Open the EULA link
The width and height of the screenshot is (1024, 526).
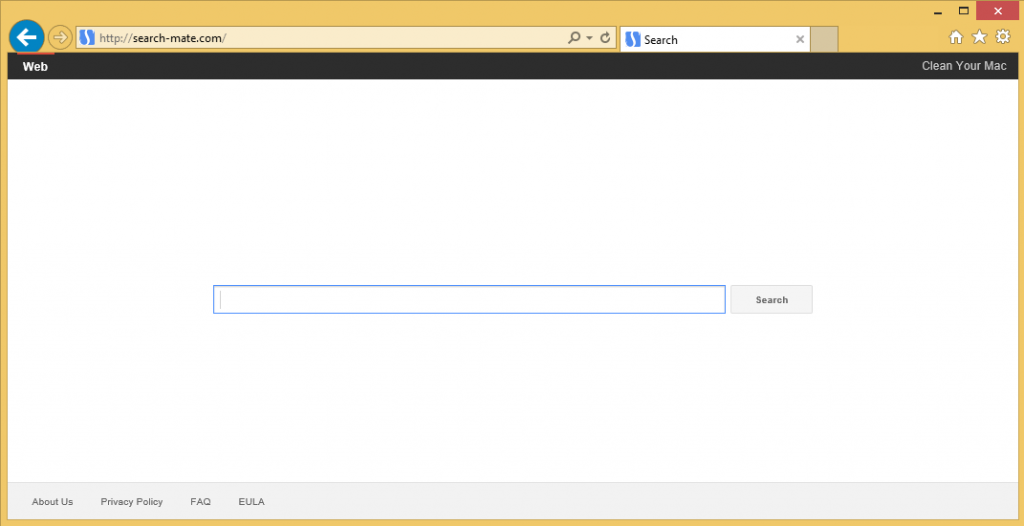[x=251, y=502]
